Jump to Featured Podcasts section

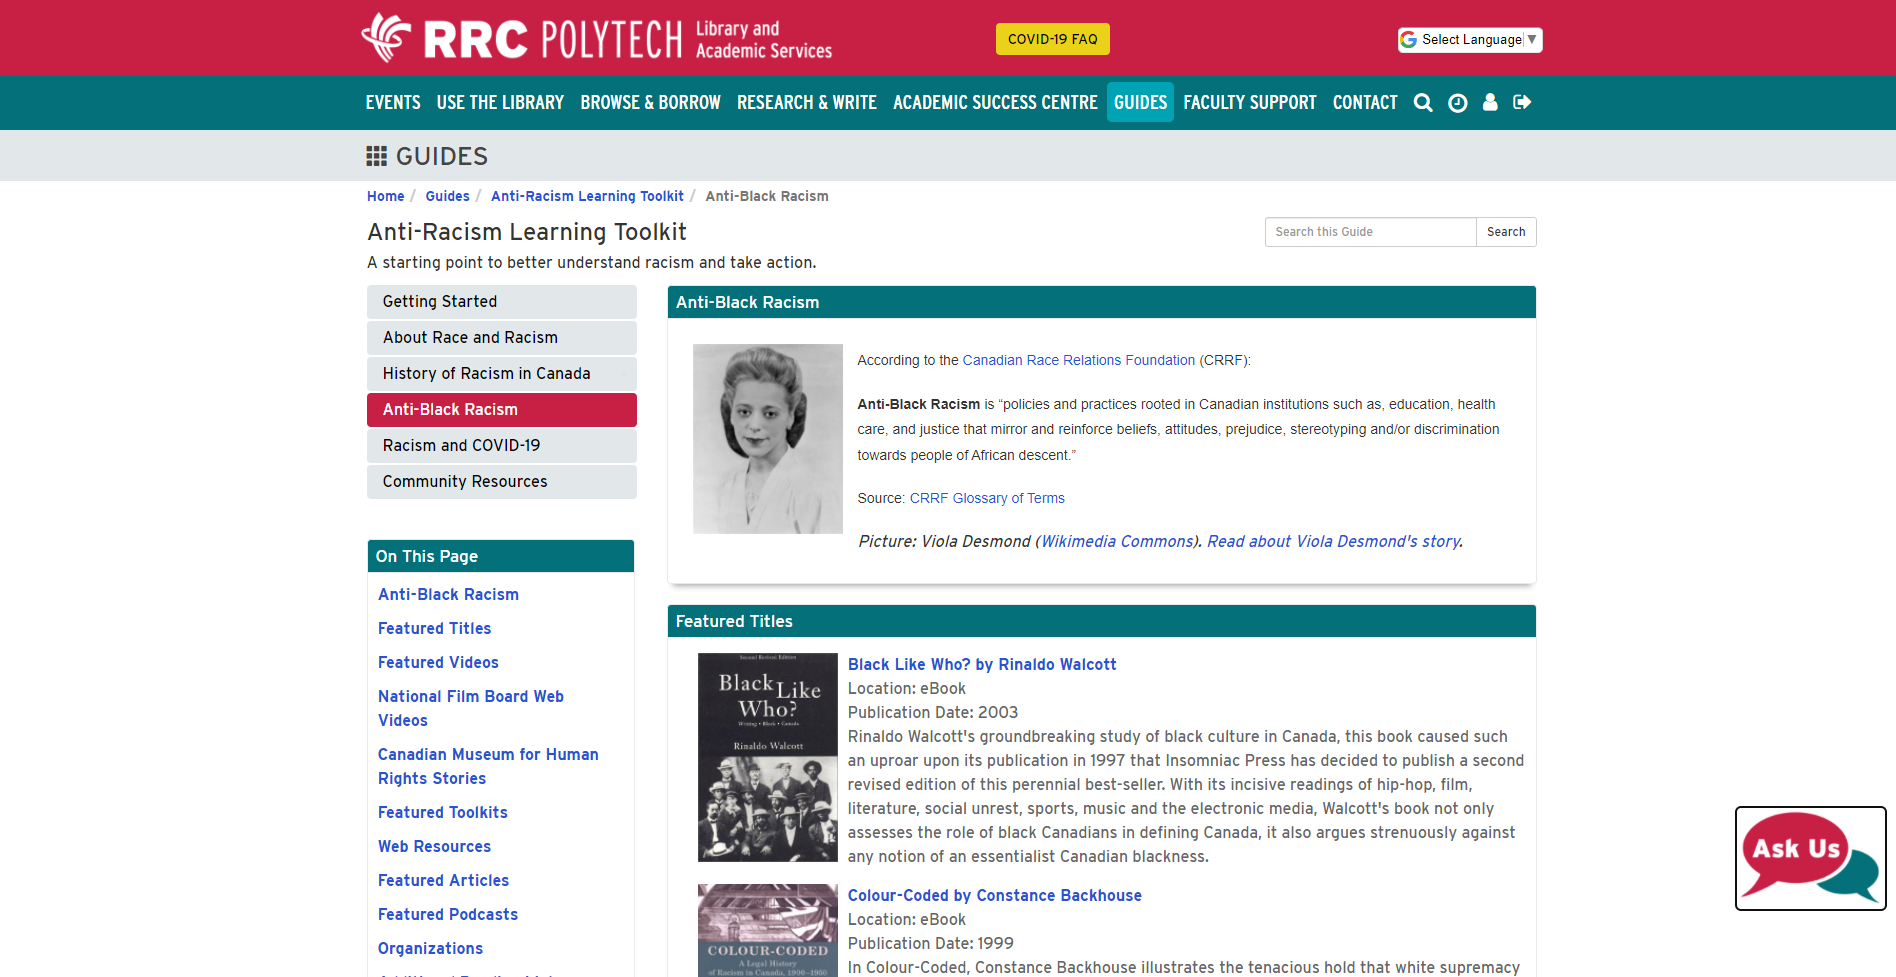click(x=448, y=914)
